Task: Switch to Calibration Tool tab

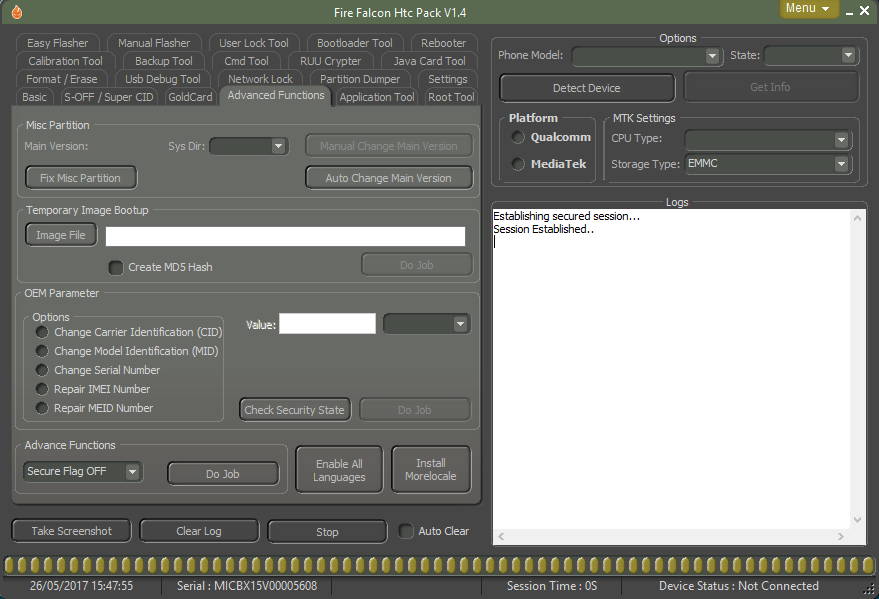Action: [65, 61]
